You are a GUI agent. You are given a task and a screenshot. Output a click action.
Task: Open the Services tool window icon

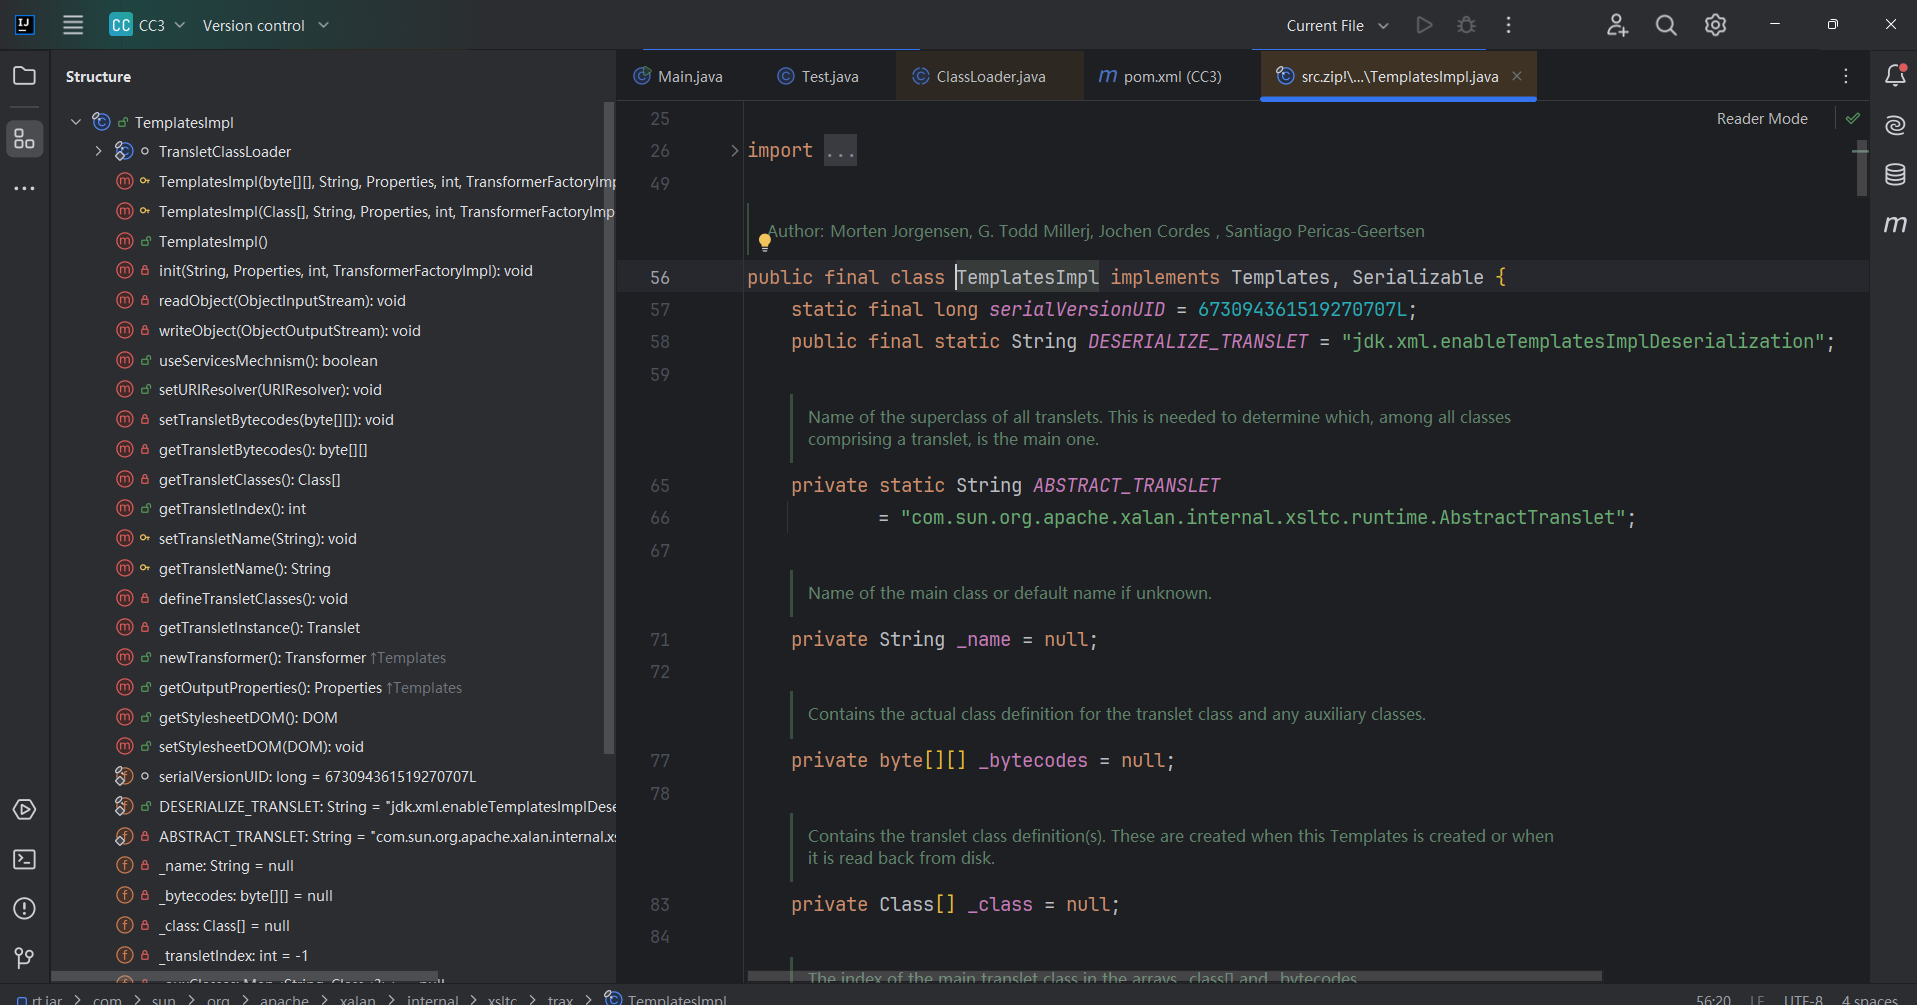[x=25, y=809]
